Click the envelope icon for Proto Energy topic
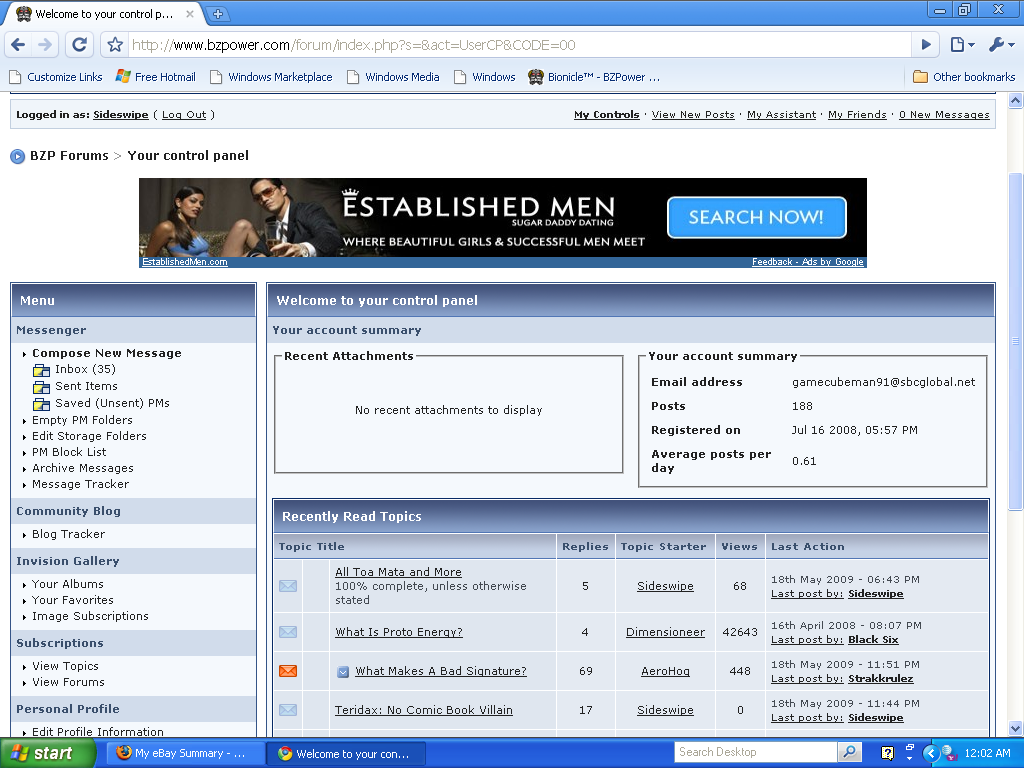This screenshot has height=768, width=1024. 288,632
